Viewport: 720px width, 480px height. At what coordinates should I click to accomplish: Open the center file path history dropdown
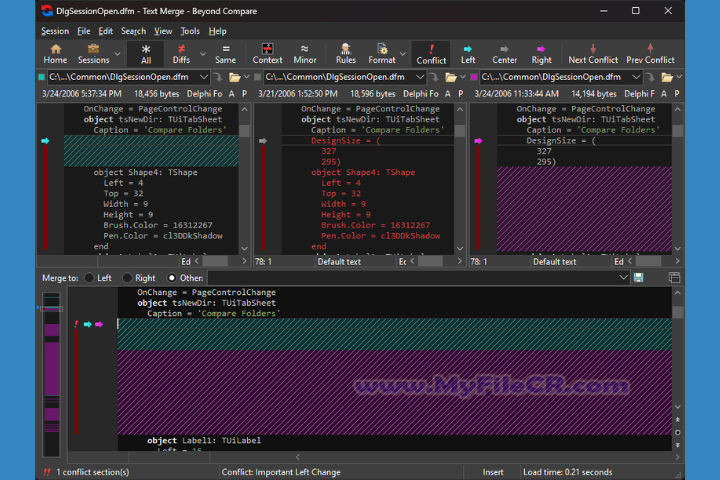click(x=420, y=77)
